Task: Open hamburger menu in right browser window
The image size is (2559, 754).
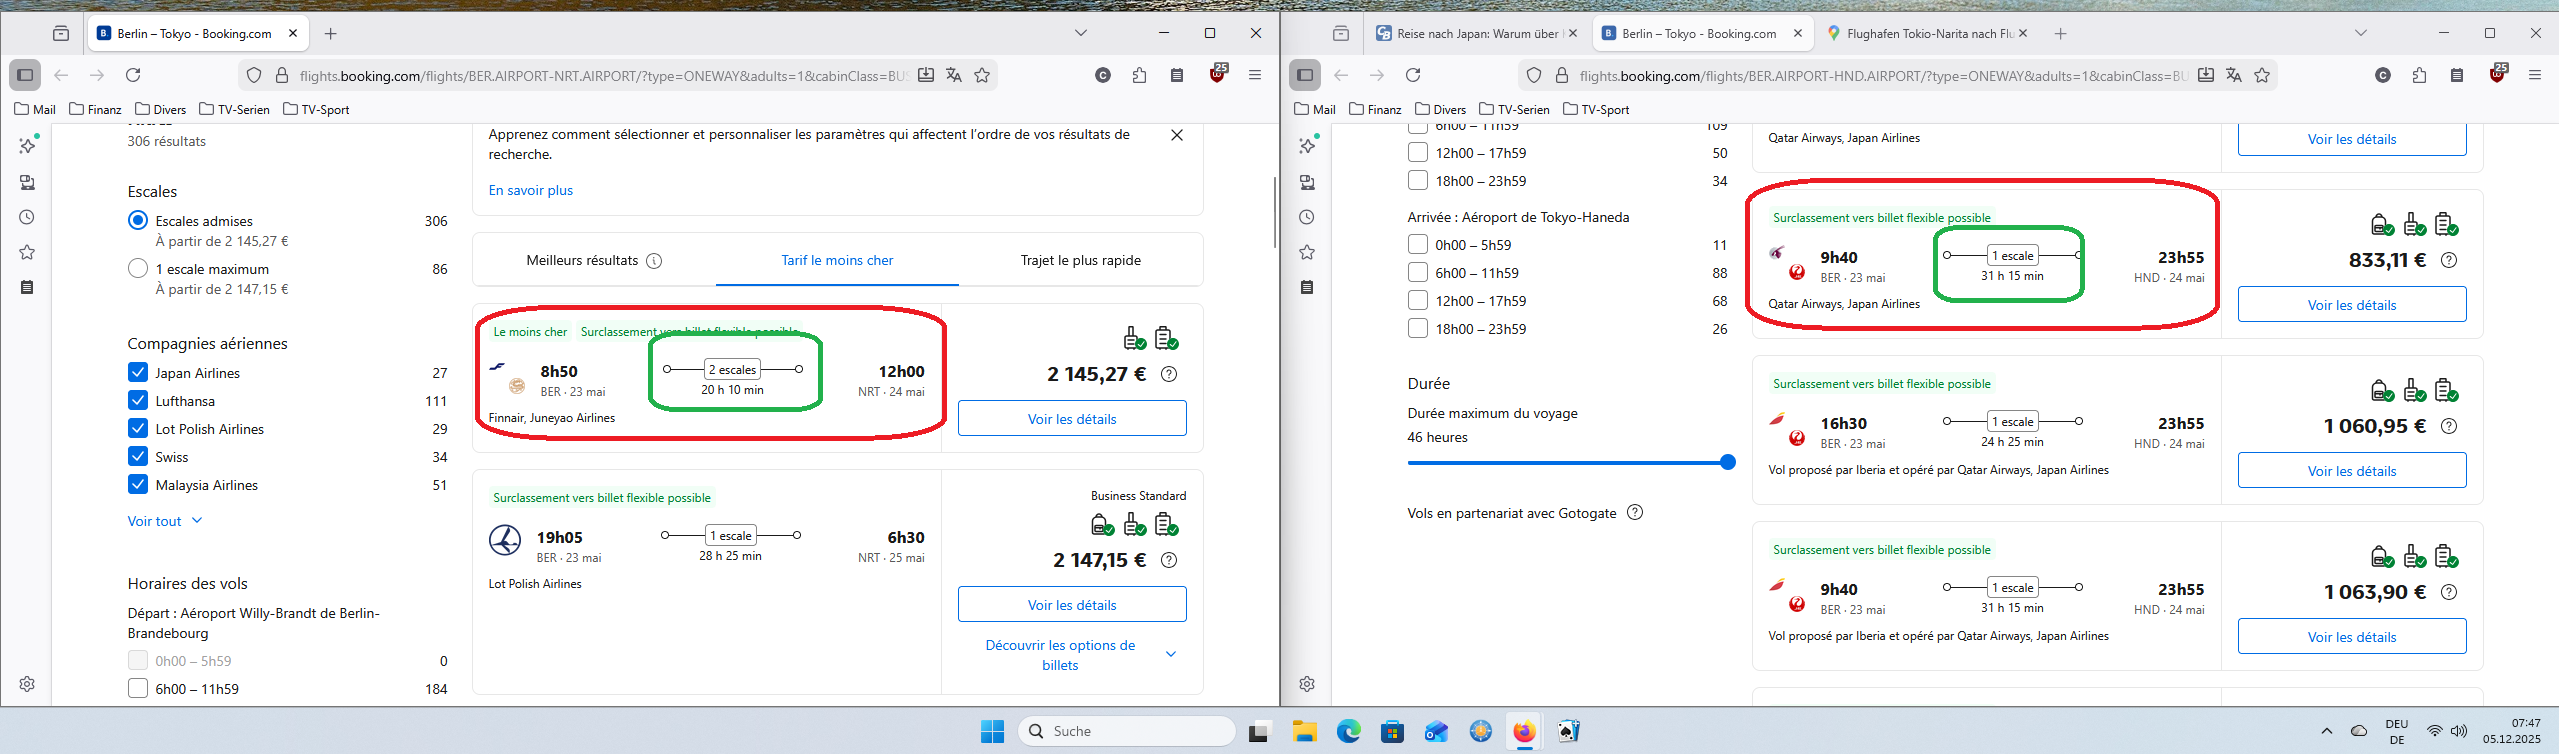Action: 2535,75
